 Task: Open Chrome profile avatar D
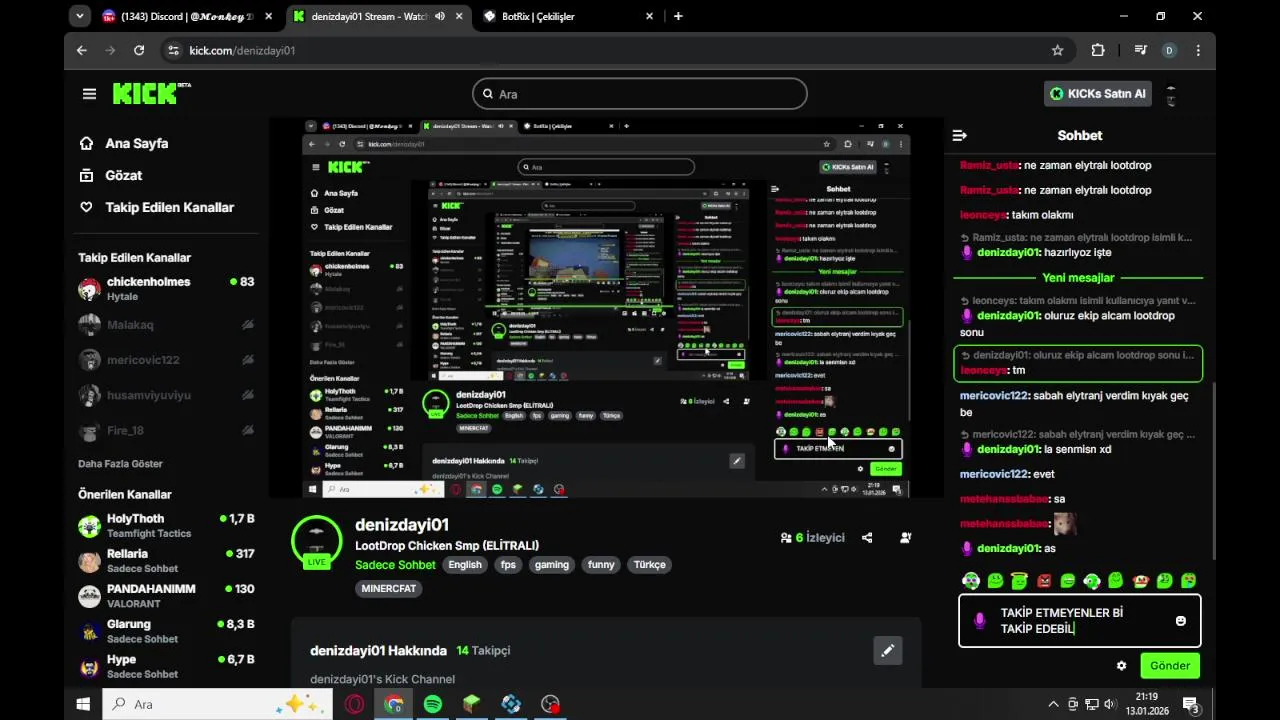(x=1169, y=50)
